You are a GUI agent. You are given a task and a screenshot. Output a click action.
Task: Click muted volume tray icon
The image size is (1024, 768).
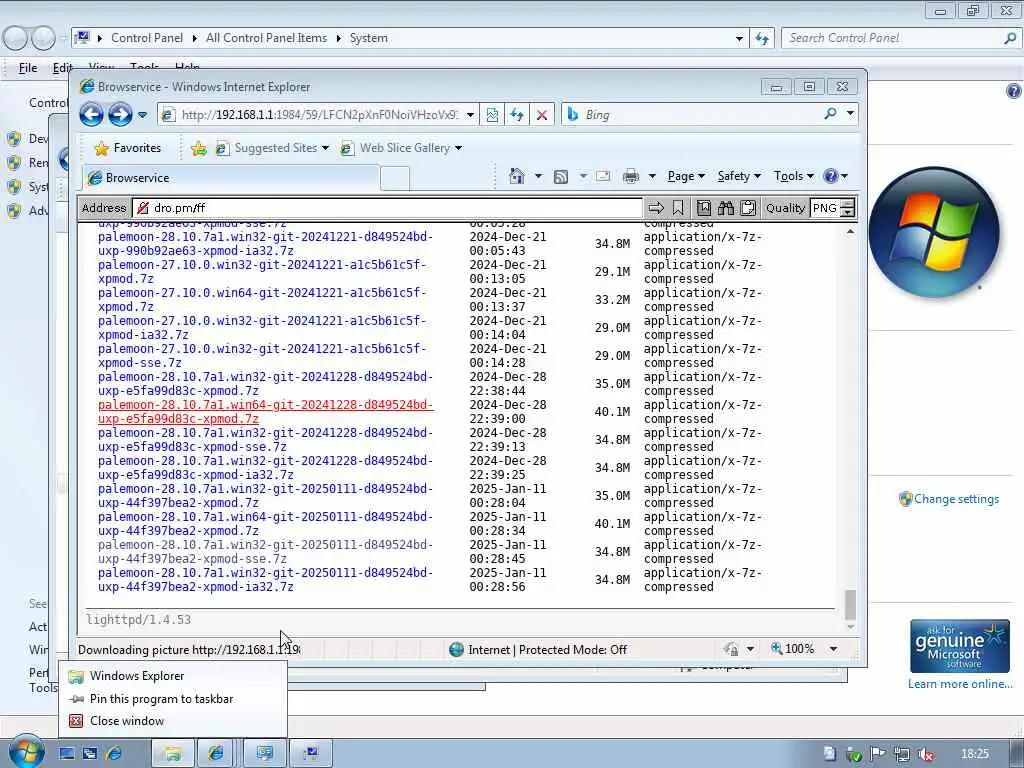(925, 754)
